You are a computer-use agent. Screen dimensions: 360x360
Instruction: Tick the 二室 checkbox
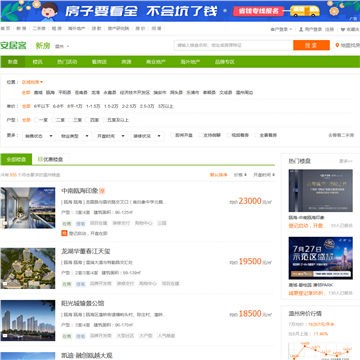(53, 120)
